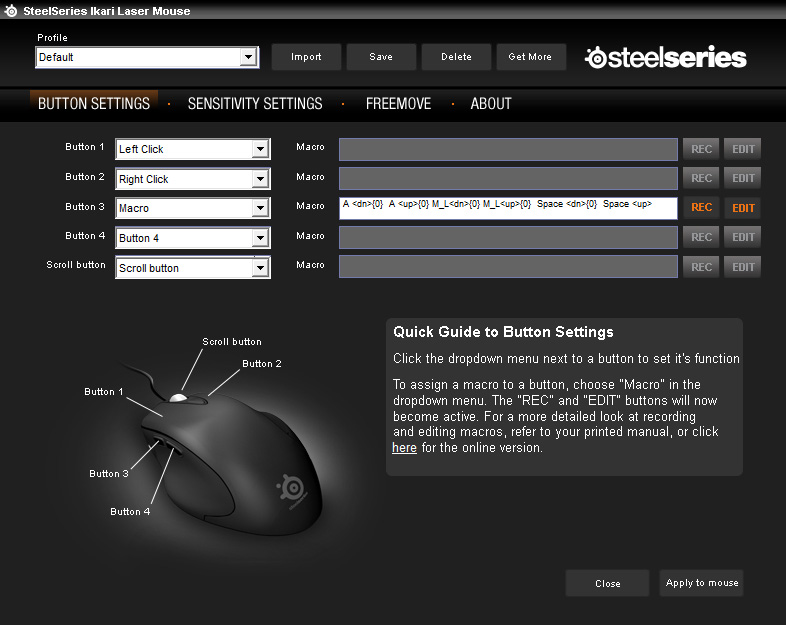Expand the Scroll button function dropdown
The image size is (786, 625).
(x=193, y=268)
